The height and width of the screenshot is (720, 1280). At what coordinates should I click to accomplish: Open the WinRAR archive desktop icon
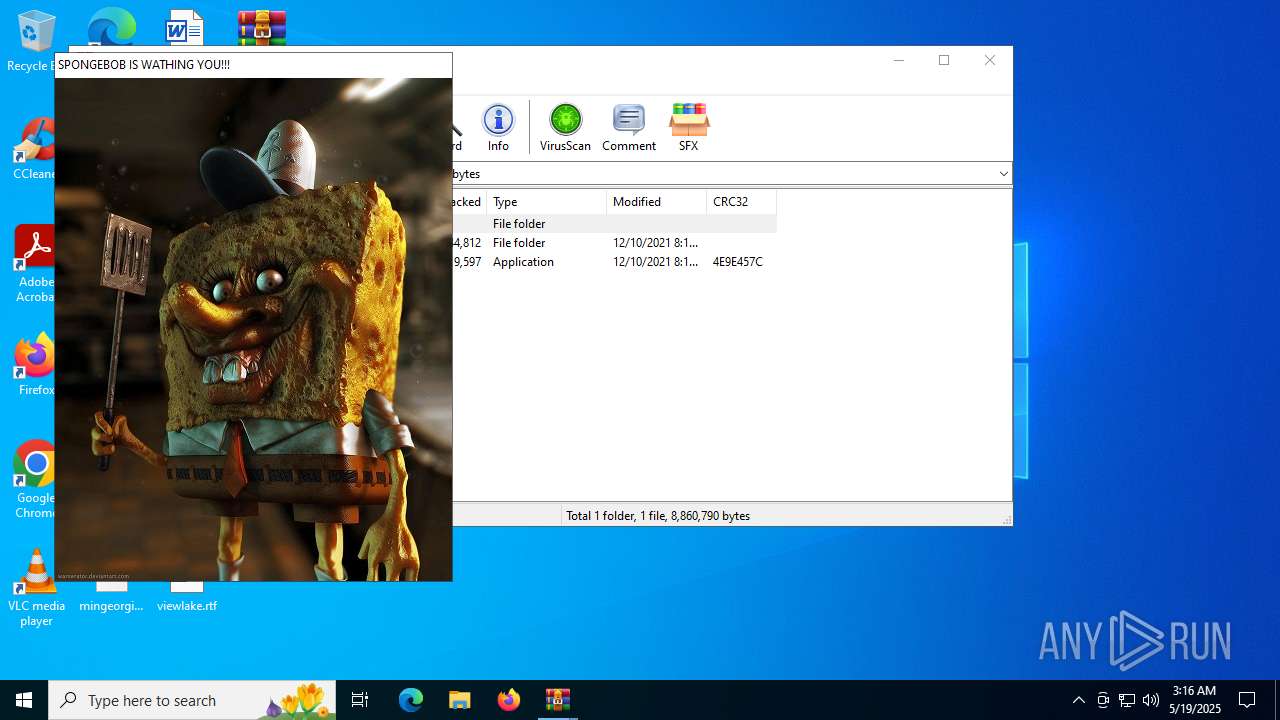tap(262, 28)
